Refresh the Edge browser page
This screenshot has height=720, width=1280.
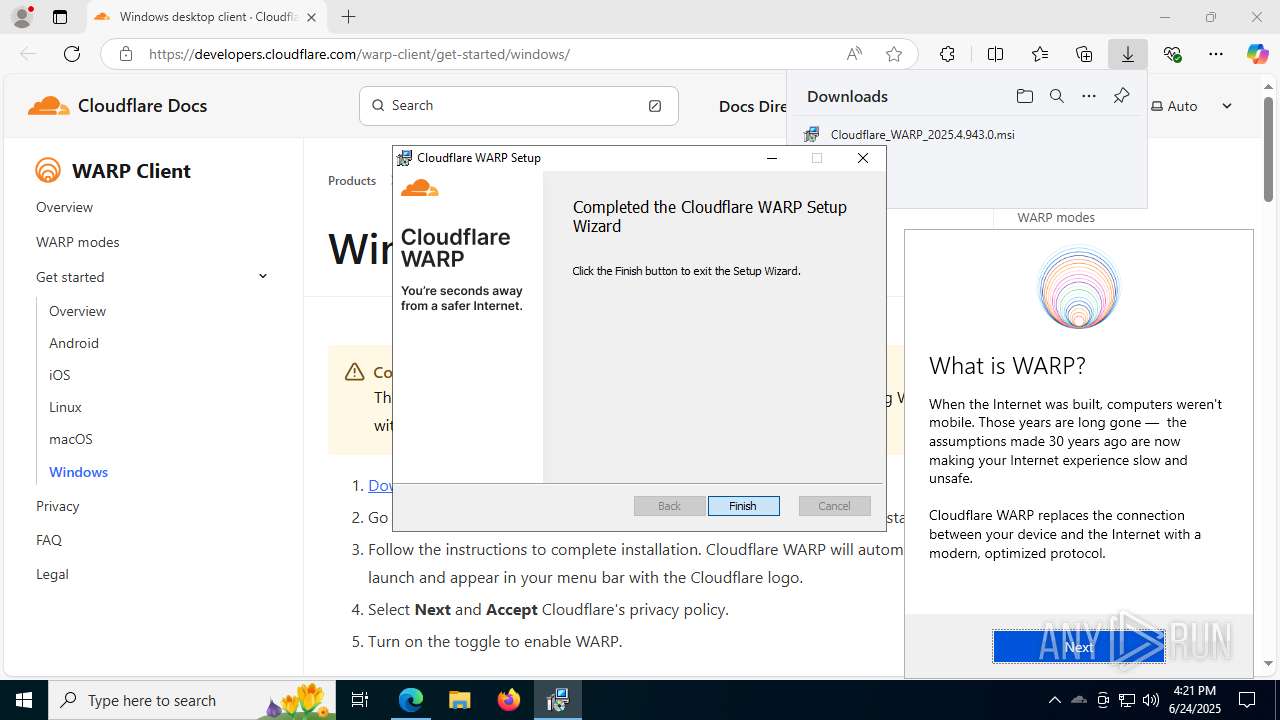tap(72, 54)
